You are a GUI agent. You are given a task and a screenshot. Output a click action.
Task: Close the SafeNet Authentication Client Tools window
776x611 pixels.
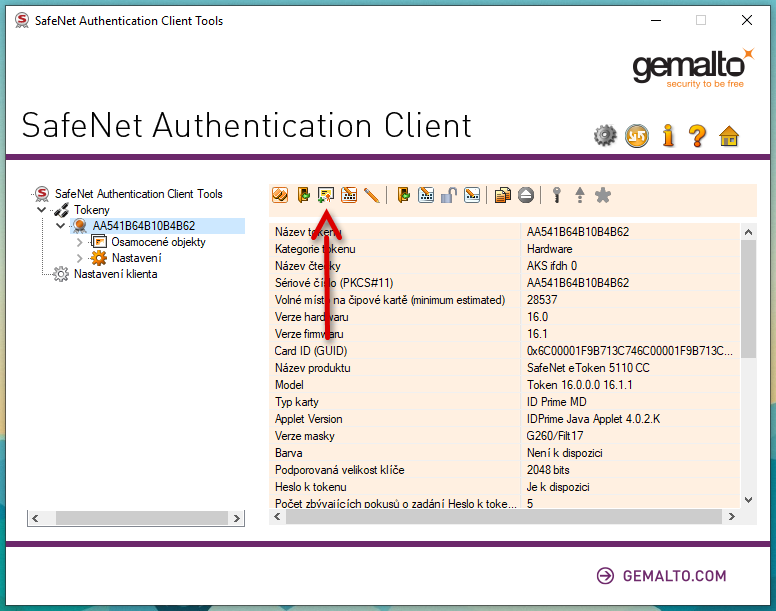pyautogui.click(x=747, y=20)
